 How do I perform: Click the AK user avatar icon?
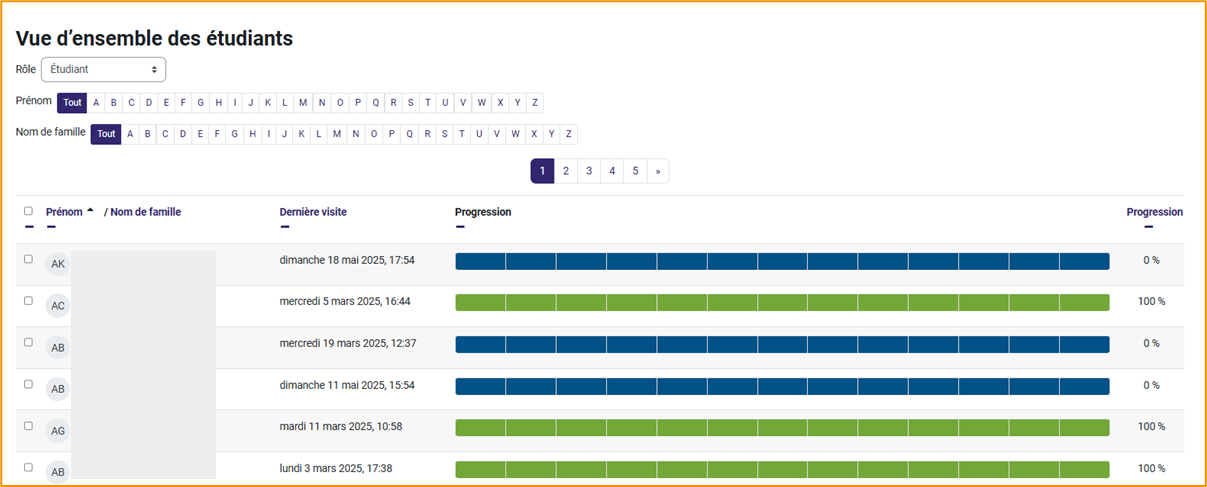coord(58,264)
